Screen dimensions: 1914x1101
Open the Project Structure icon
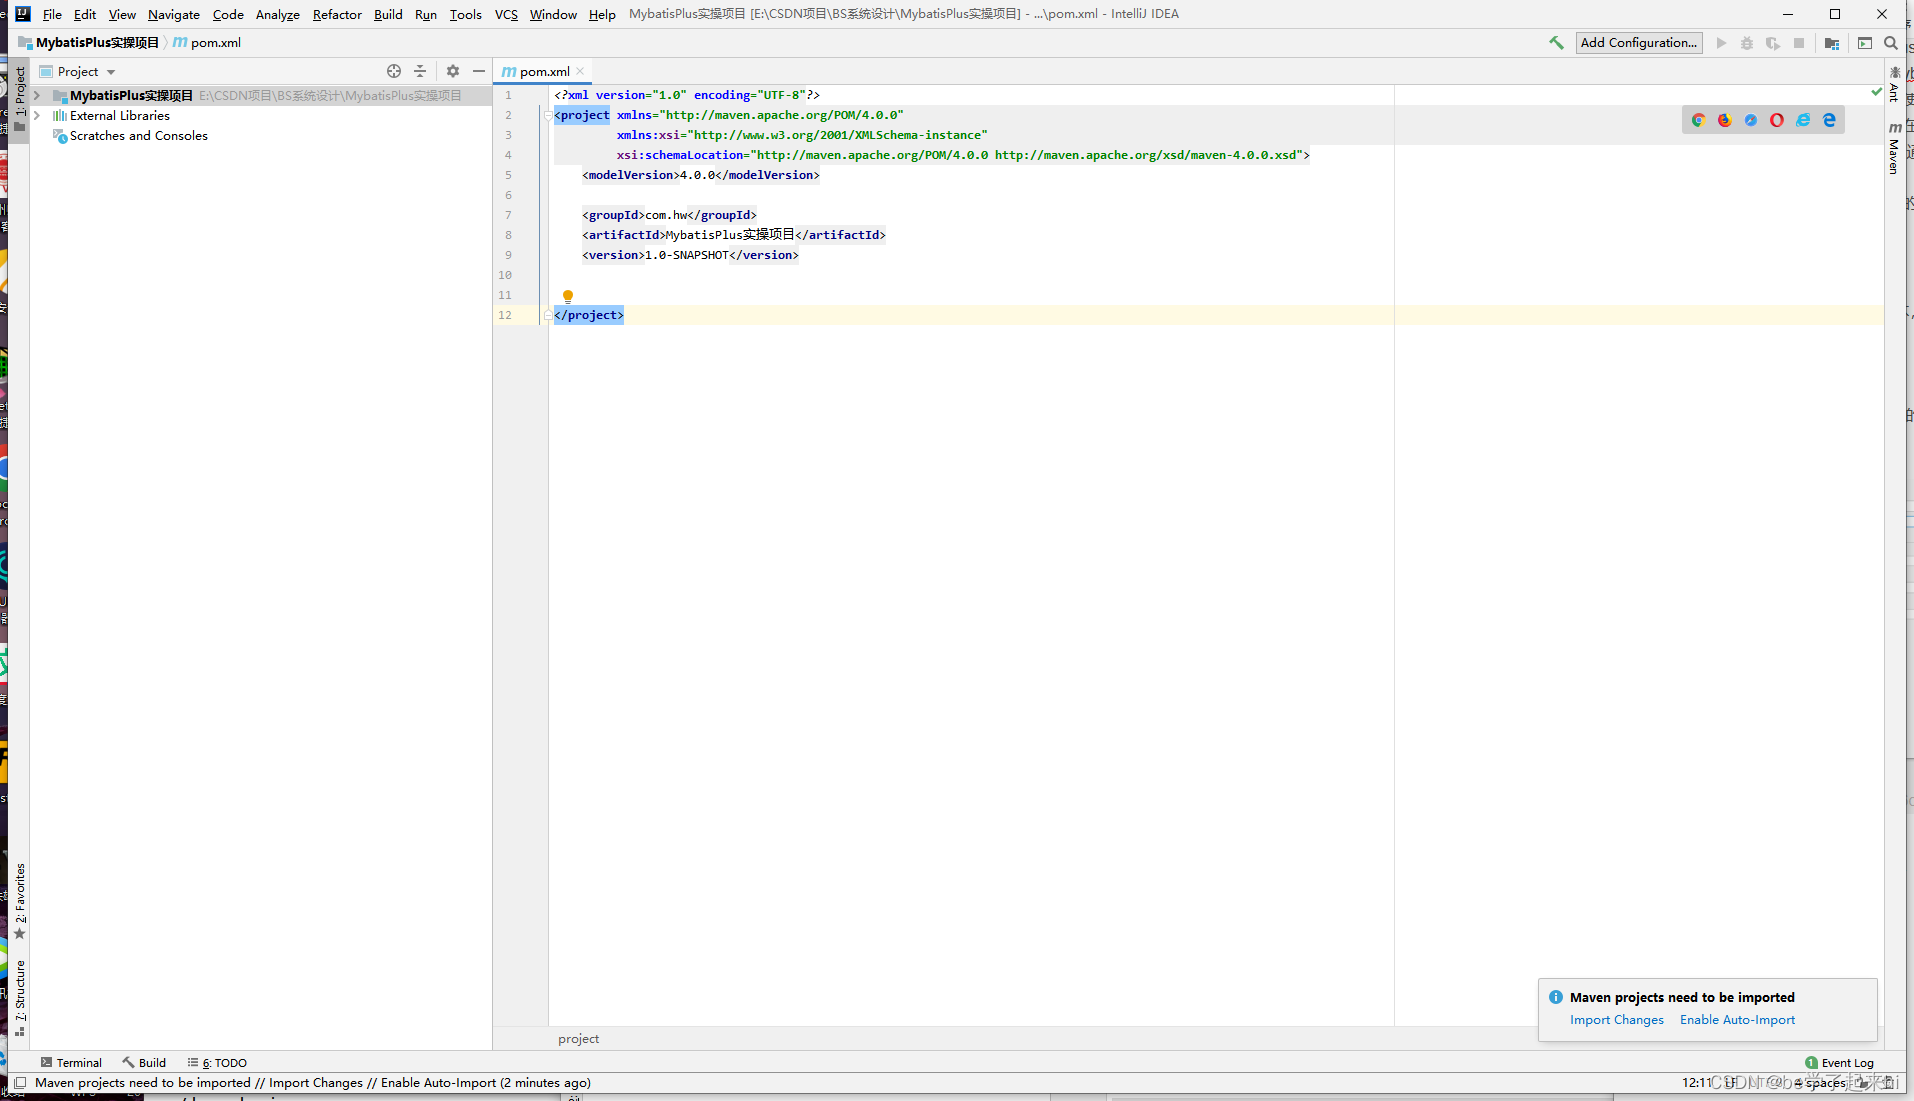(1832, 43)
